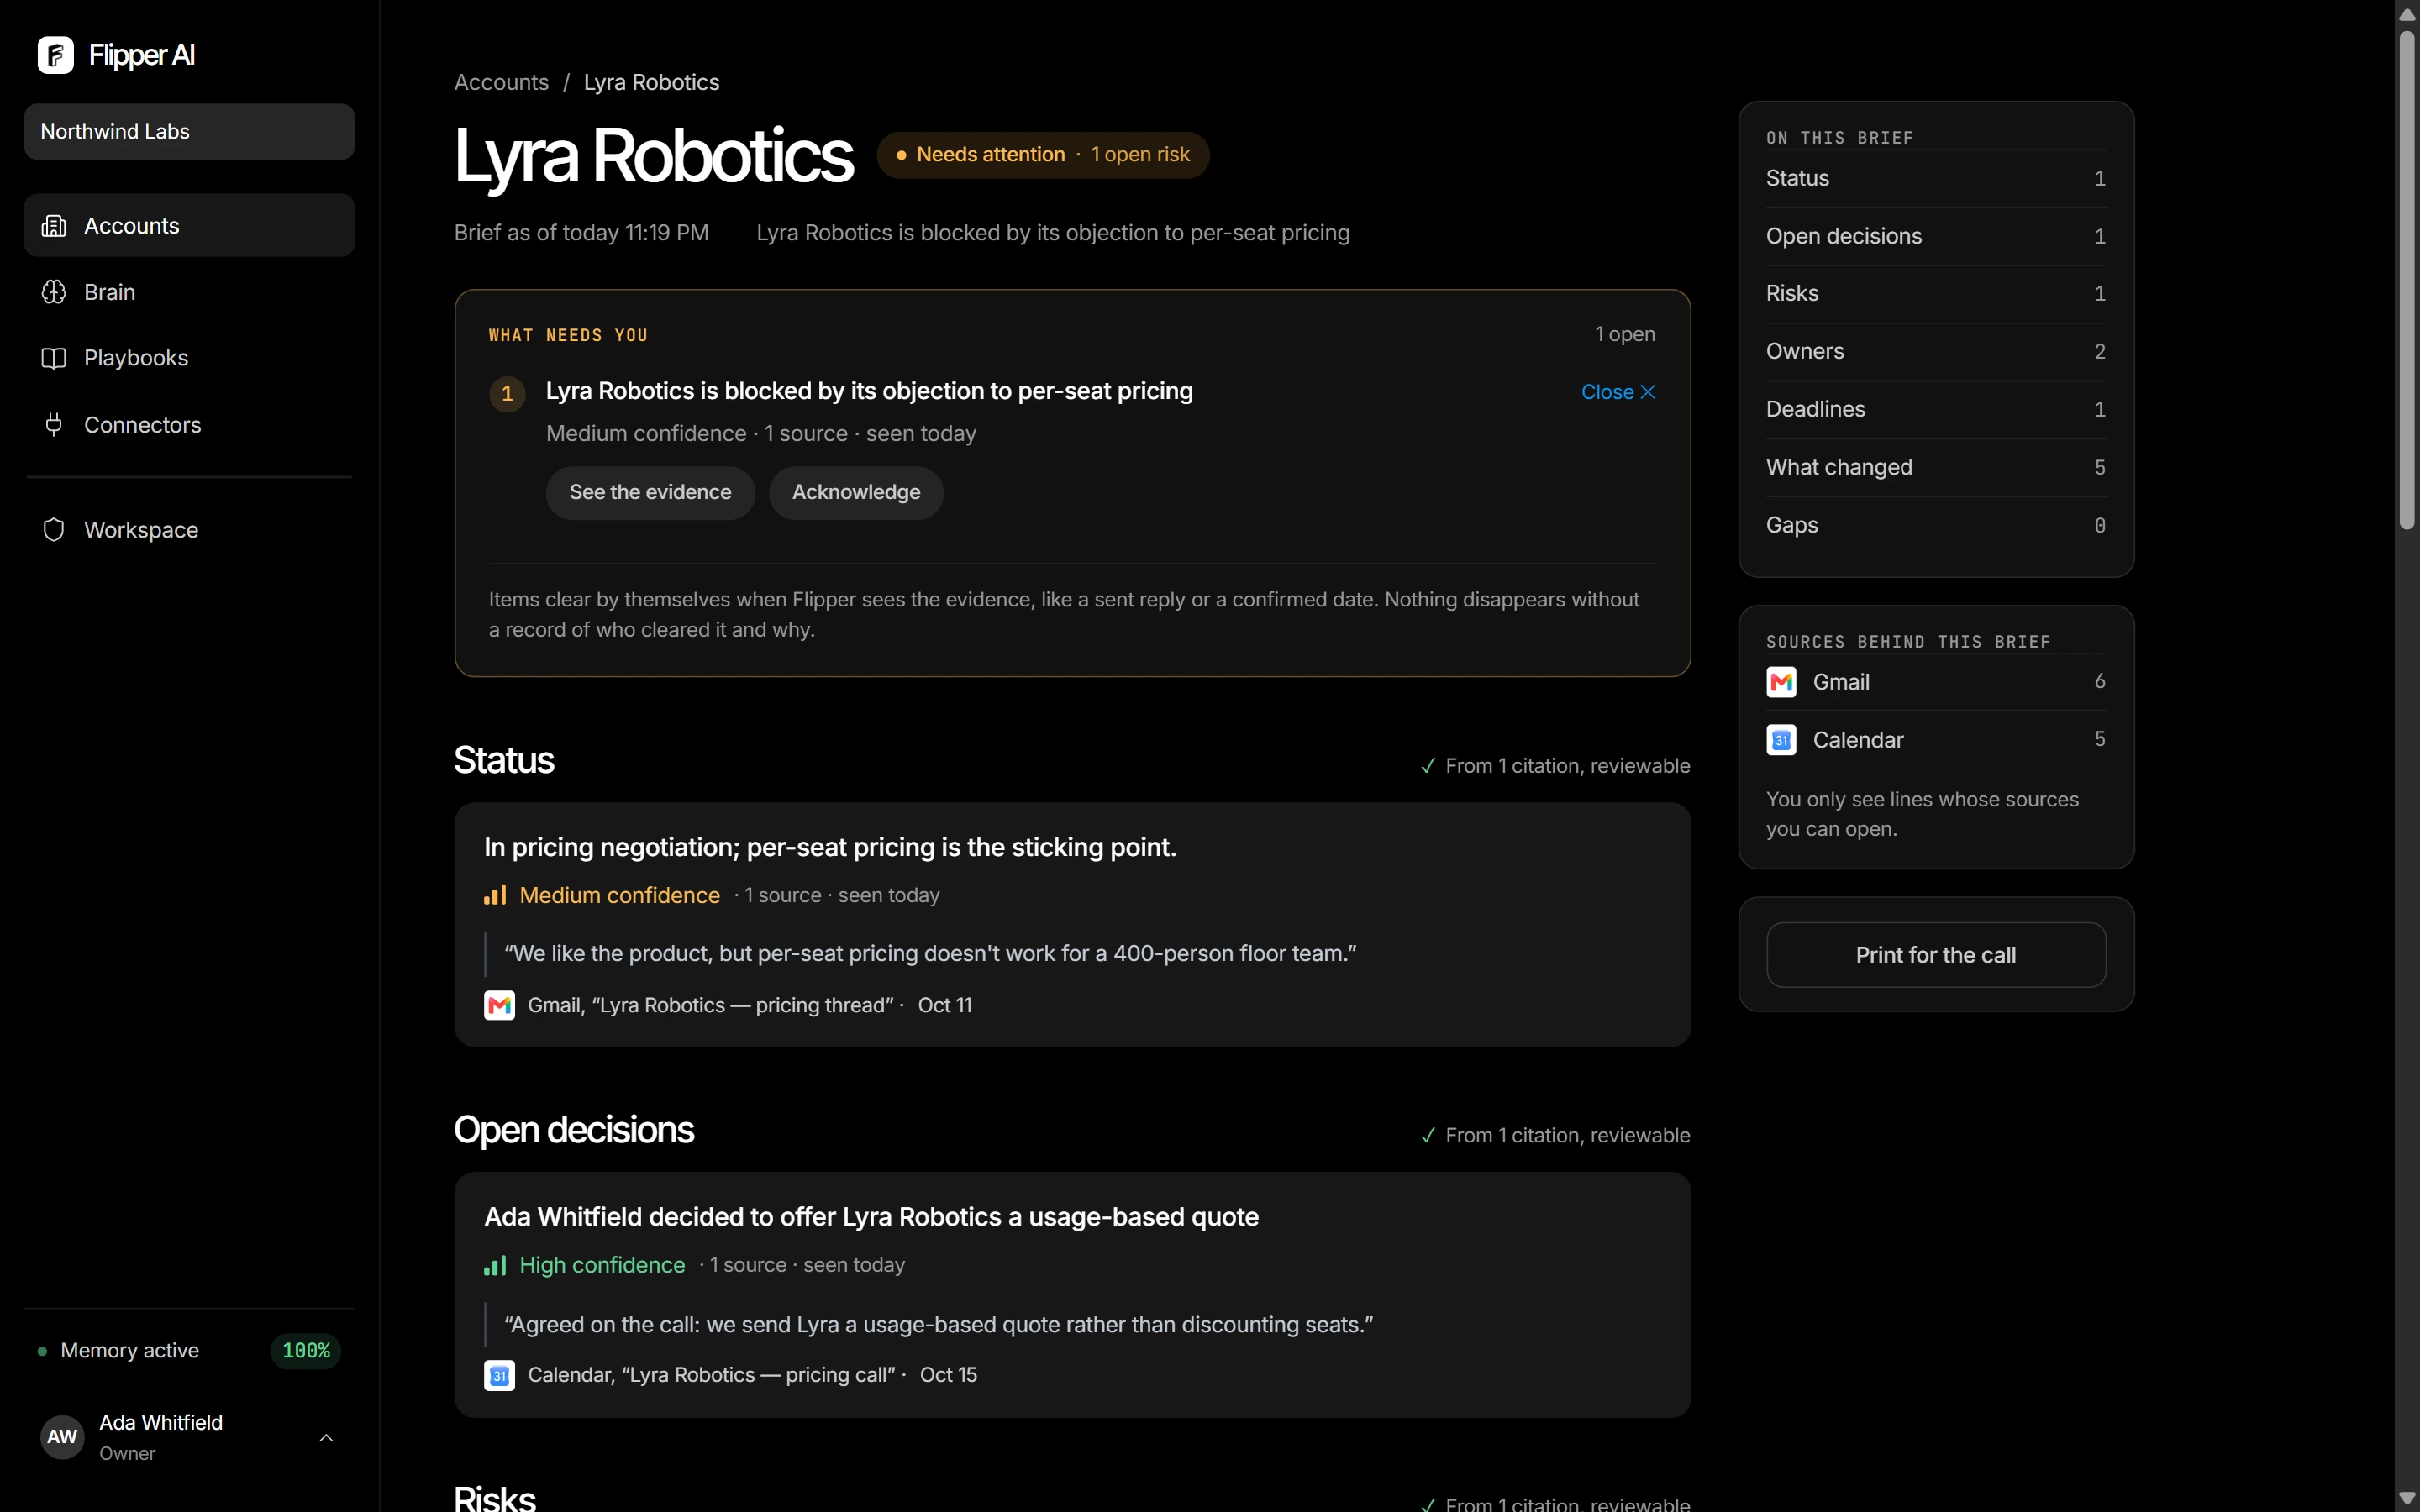Screen dimensions: 2420x1512
Task: Click the Gmail icon in pricing thread citation
Action: click(499, 1005)
